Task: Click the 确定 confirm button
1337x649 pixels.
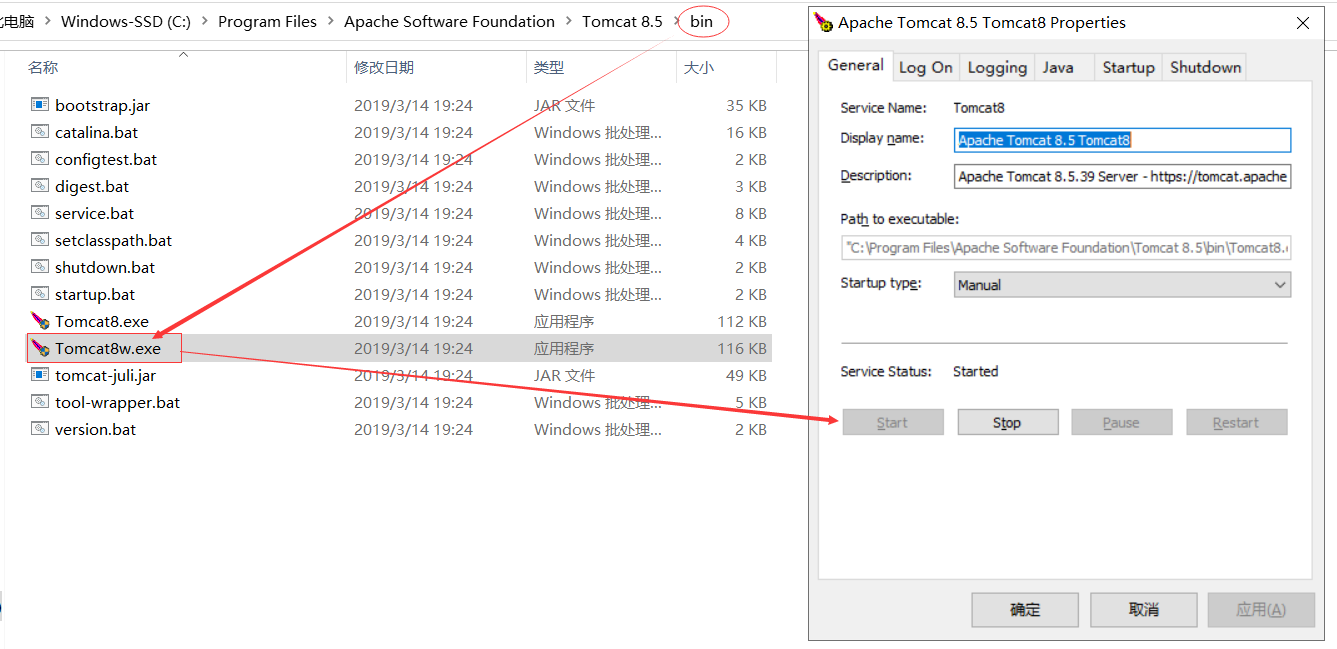Action: click(1025, 609)
